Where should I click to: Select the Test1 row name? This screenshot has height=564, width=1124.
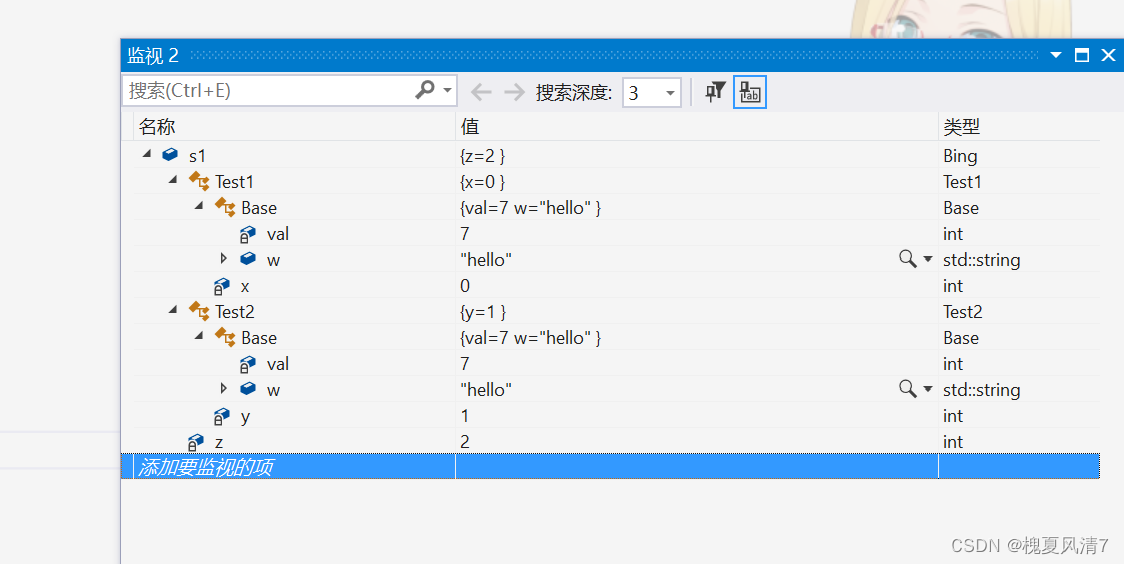(234, 182)
